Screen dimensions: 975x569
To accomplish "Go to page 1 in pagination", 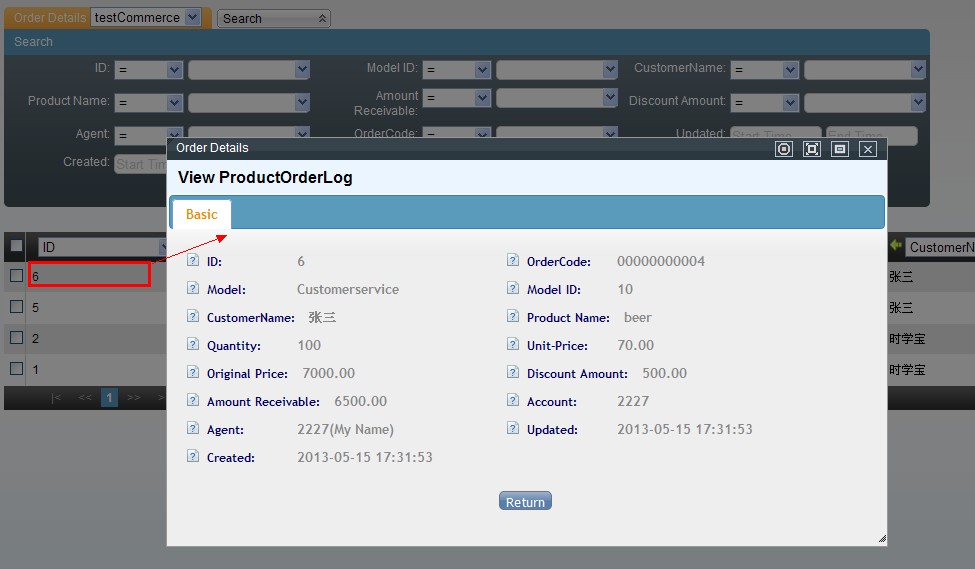I will [109, 398].
